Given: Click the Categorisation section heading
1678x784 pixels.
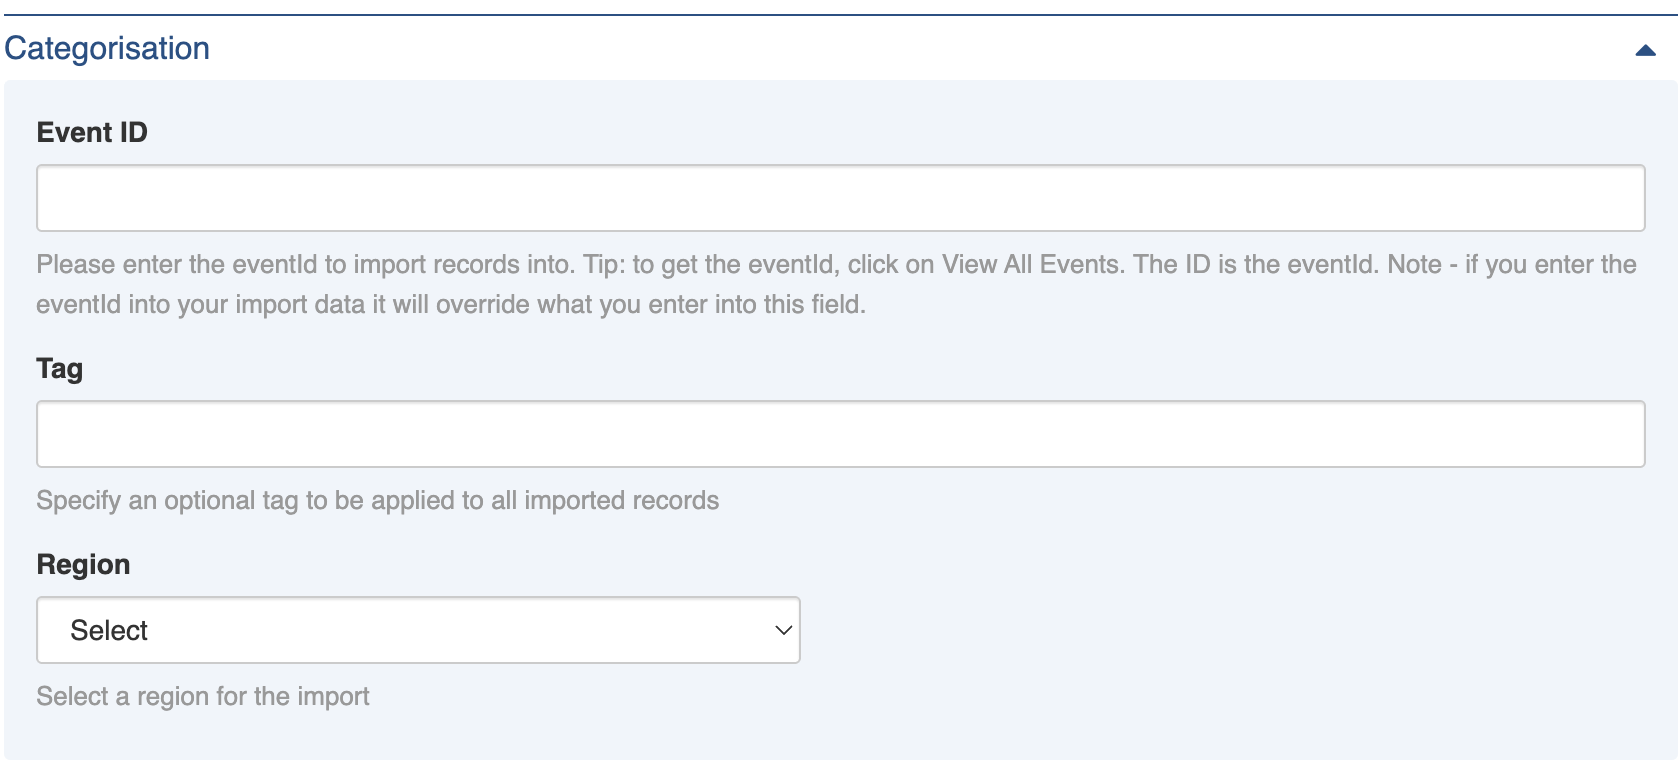Looking at the screenshot, I should 107,48.
